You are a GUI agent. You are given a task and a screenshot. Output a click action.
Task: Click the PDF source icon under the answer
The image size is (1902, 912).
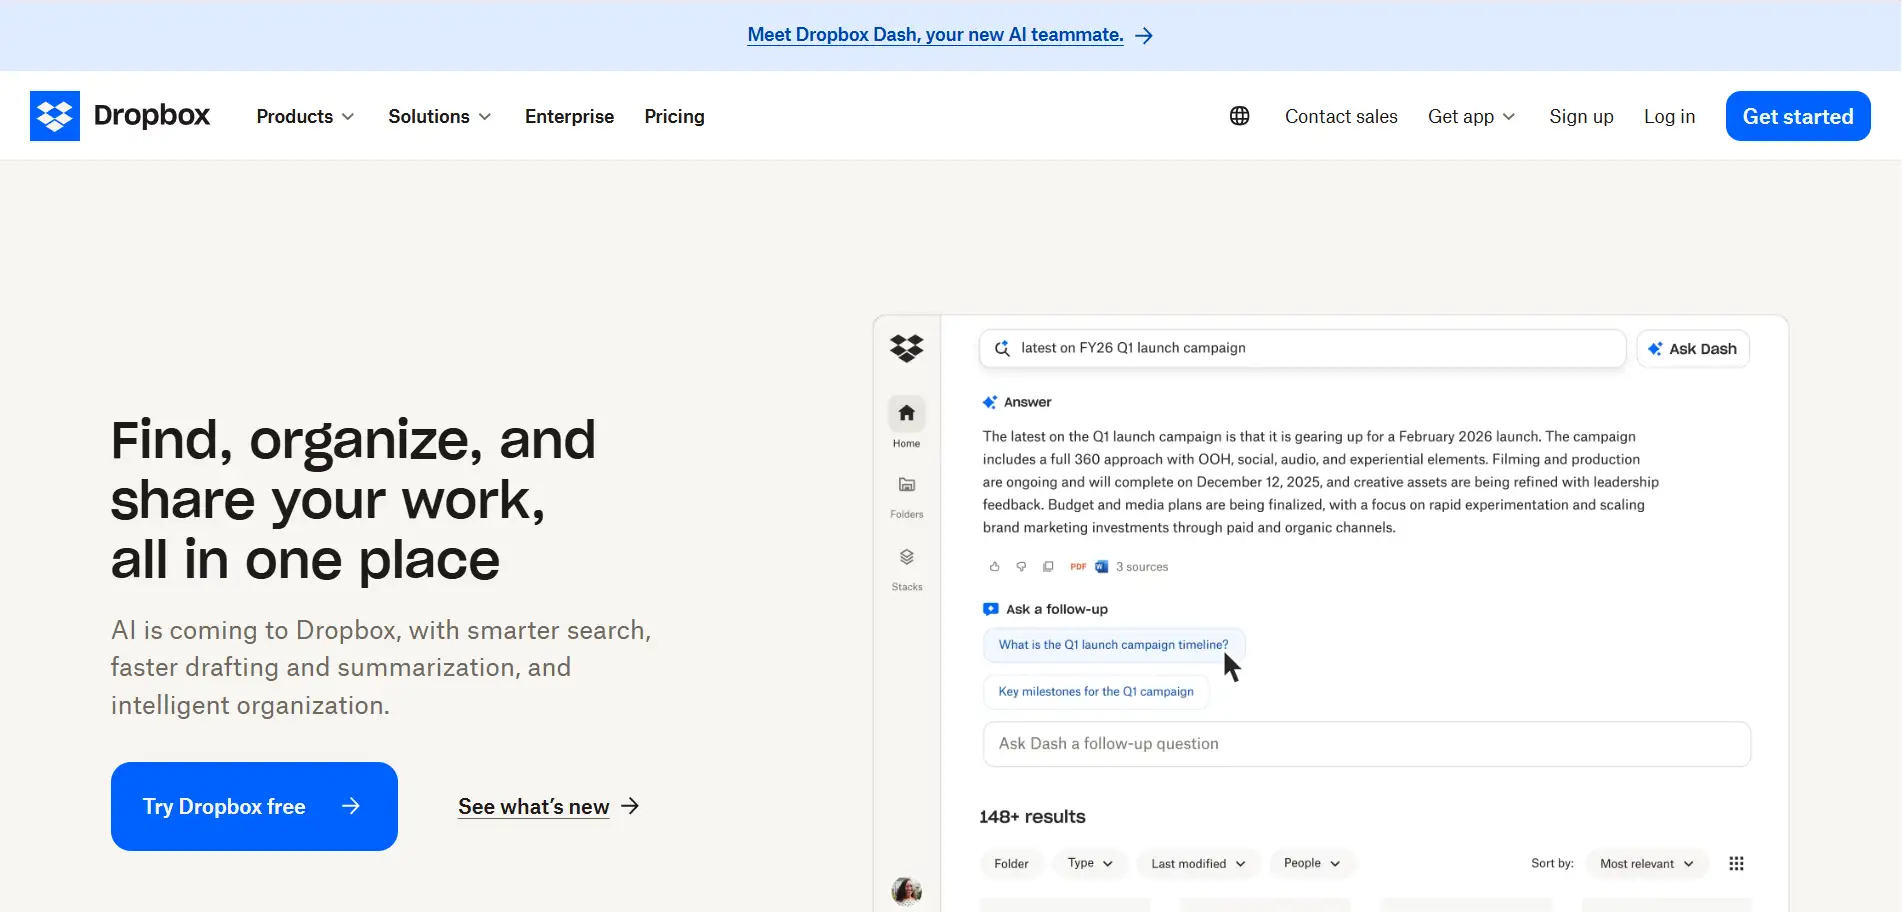pyautogui.click(x=1077, y=566)
